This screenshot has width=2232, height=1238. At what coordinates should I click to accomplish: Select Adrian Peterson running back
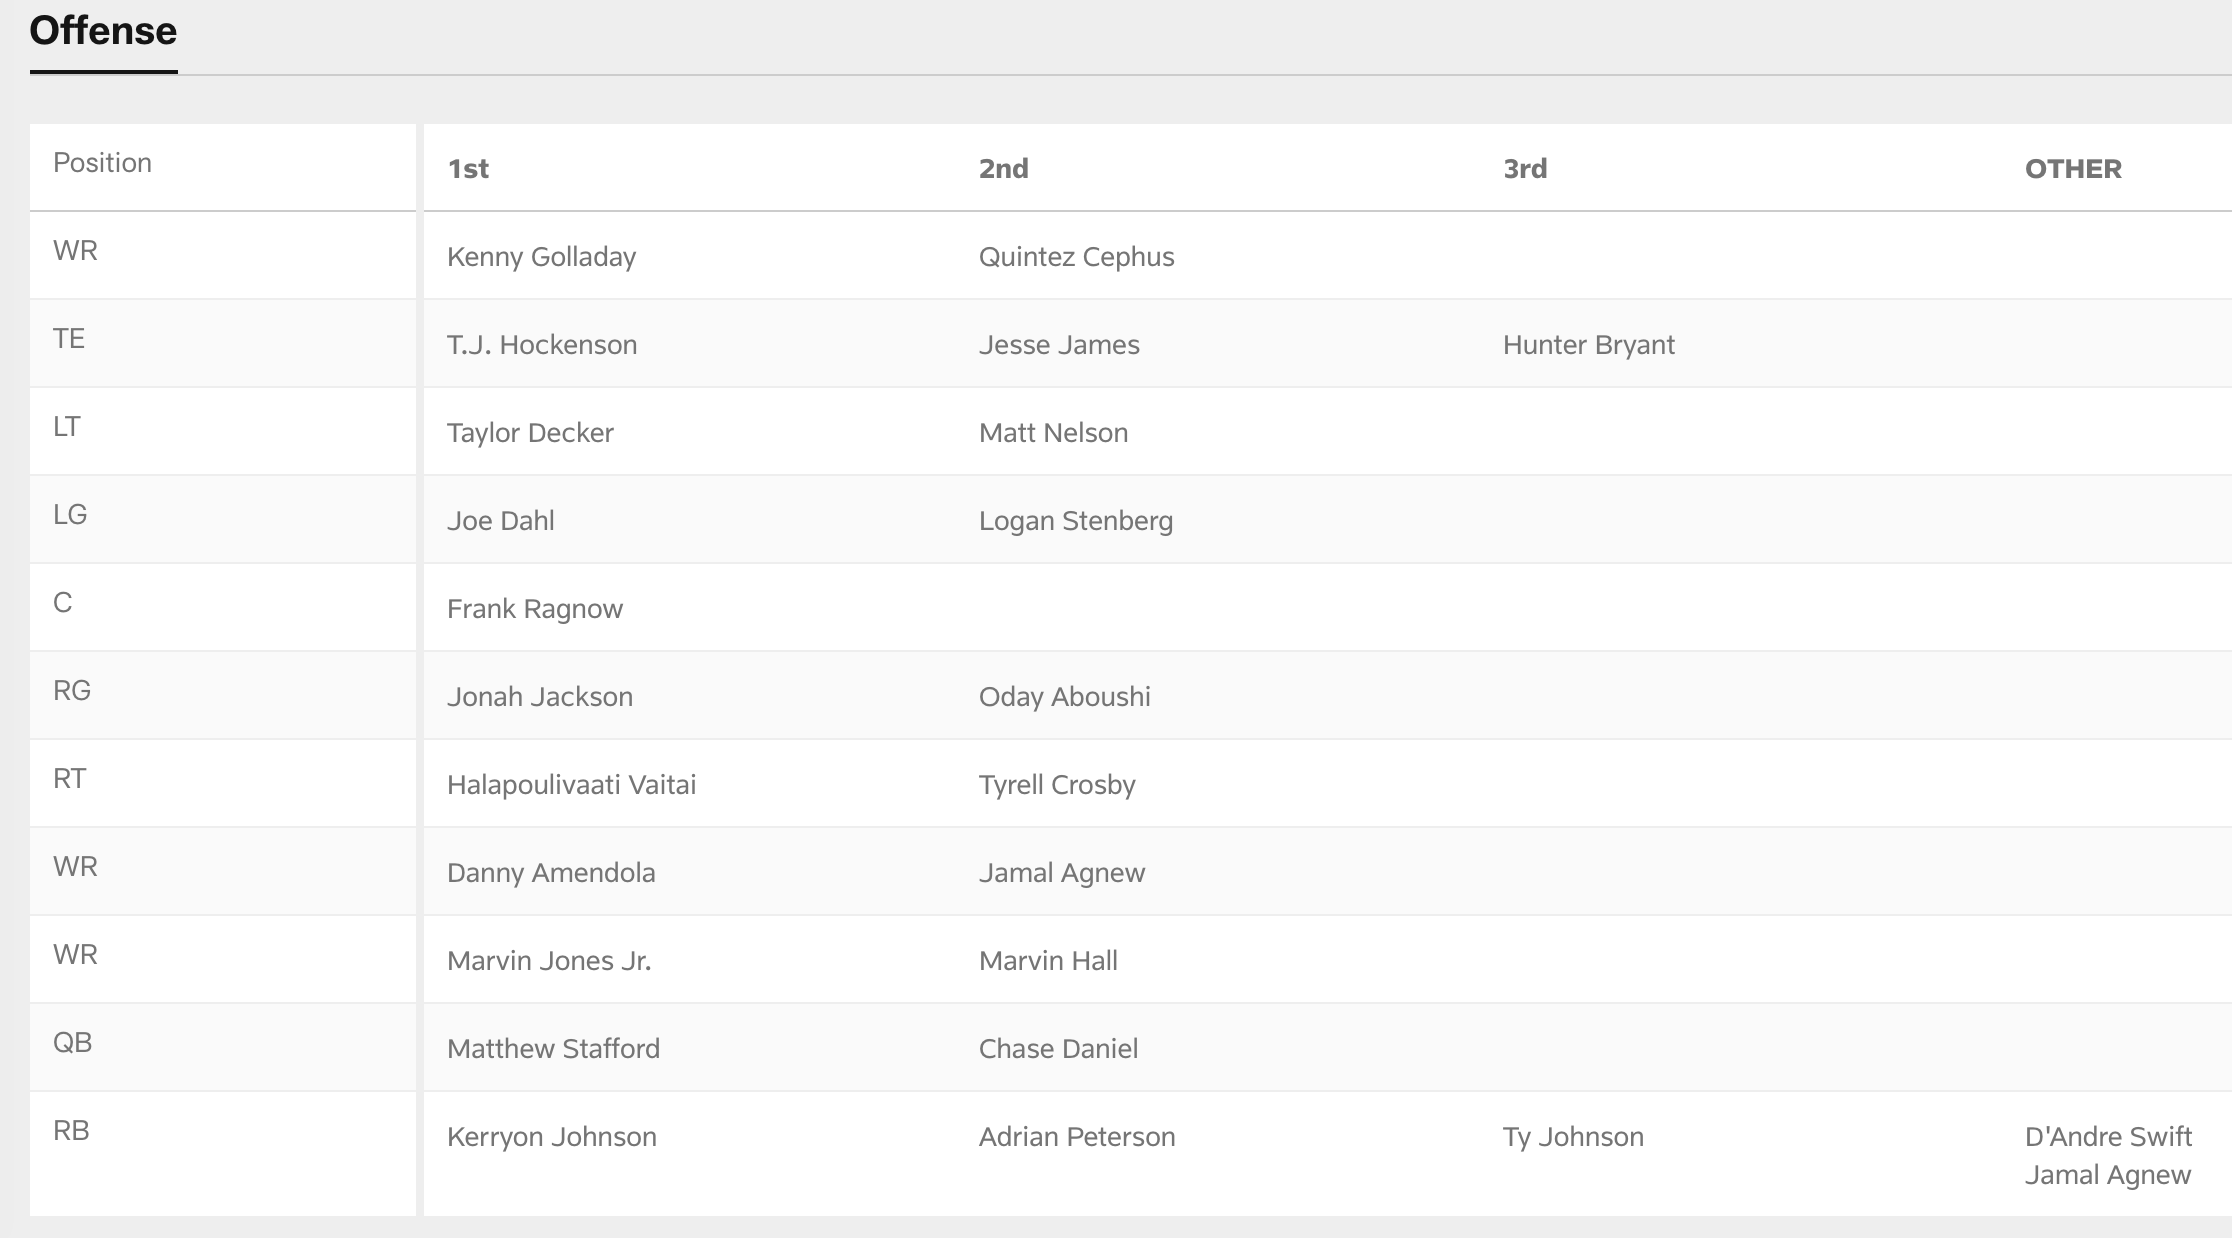click(1076, 1137)
